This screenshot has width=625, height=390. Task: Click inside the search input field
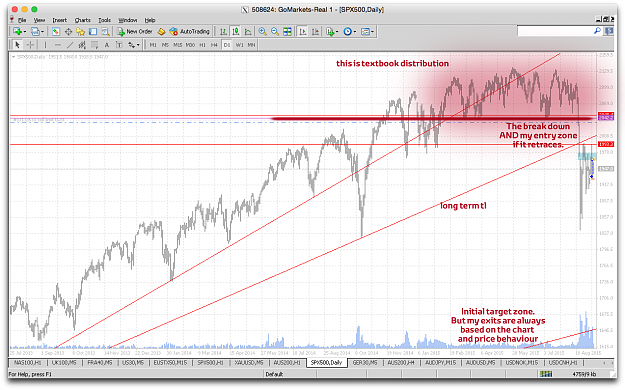pyautogui.click(x=555, y=31)
